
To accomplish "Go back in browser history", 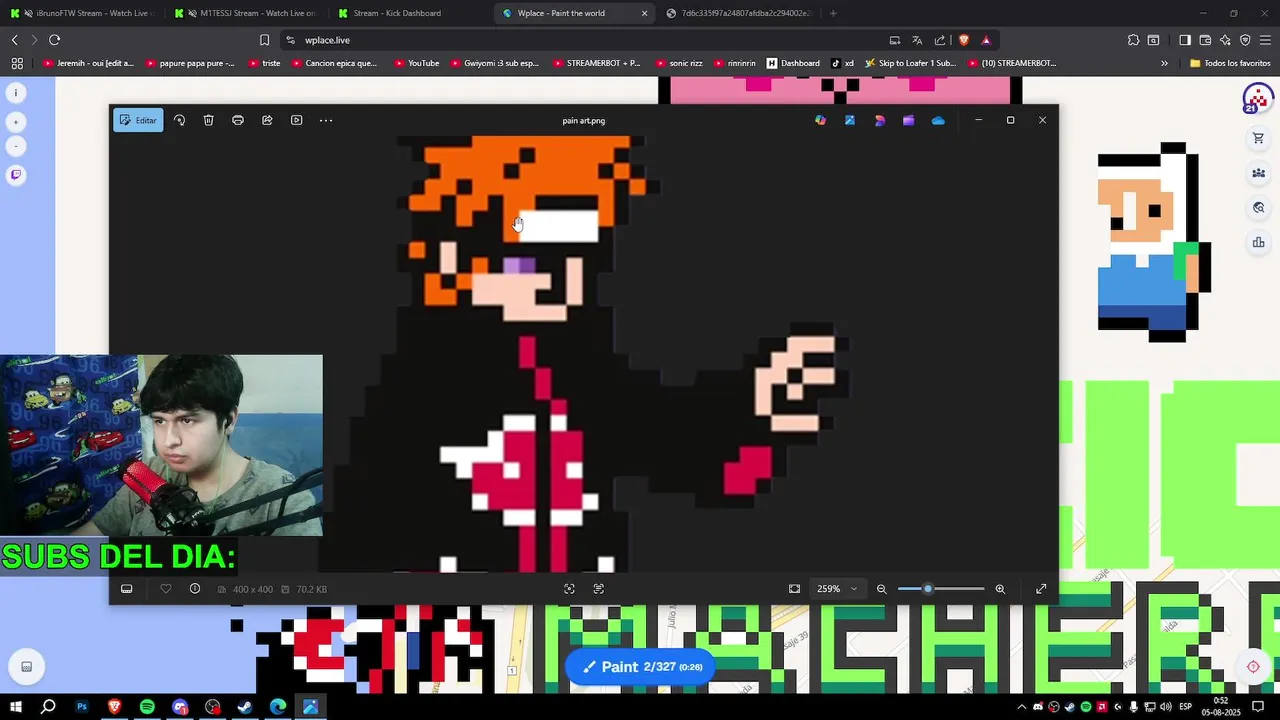I will (14, 40).
